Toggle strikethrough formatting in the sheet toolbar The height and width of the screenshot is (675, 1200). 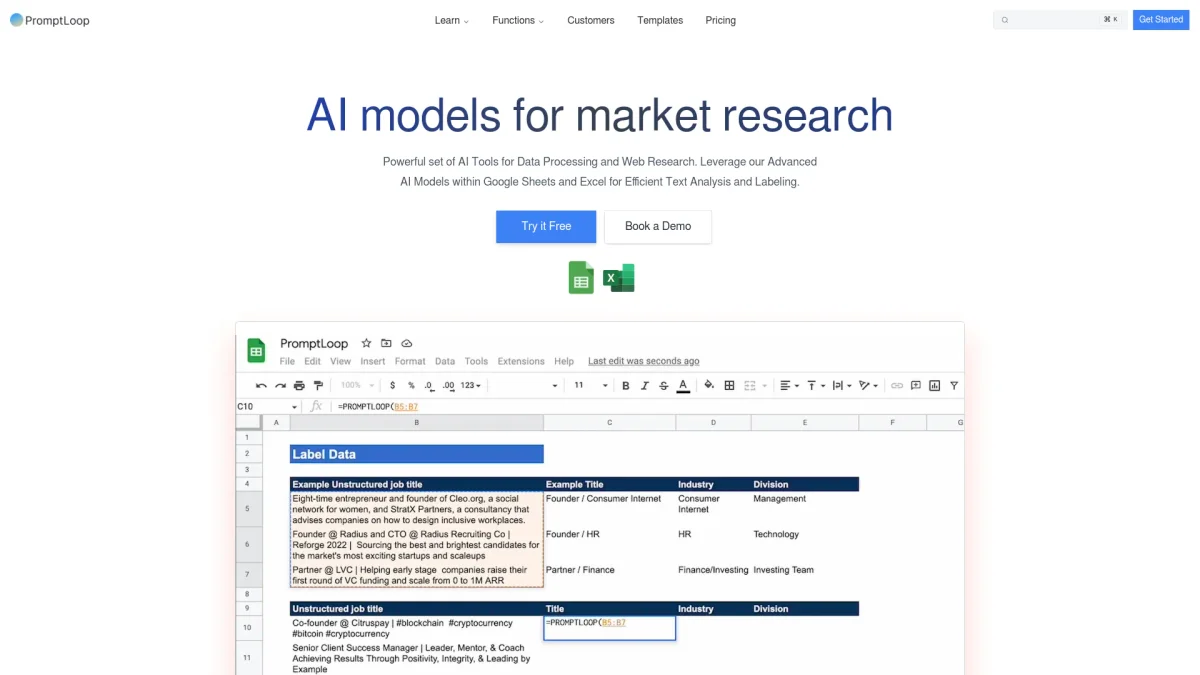664,385
